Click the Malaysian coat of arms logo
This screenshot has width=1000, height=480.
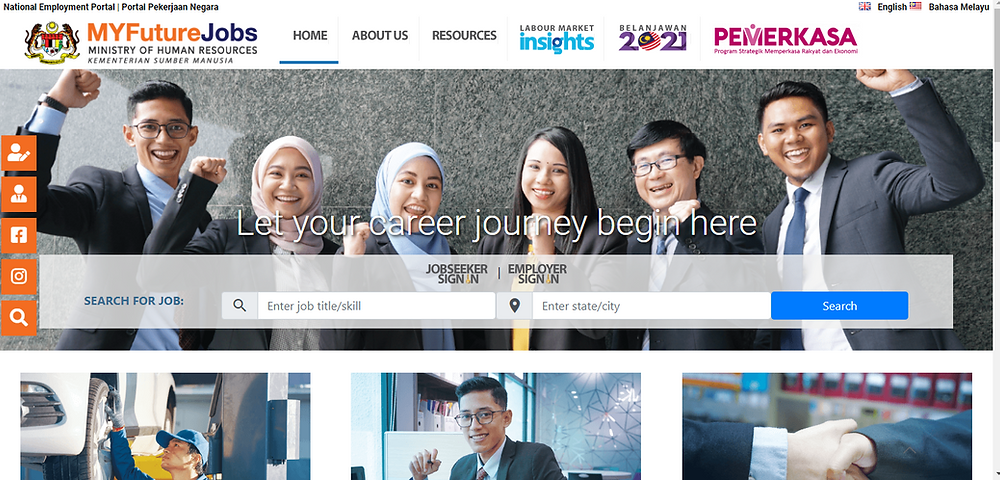click(x=52, y=43)
